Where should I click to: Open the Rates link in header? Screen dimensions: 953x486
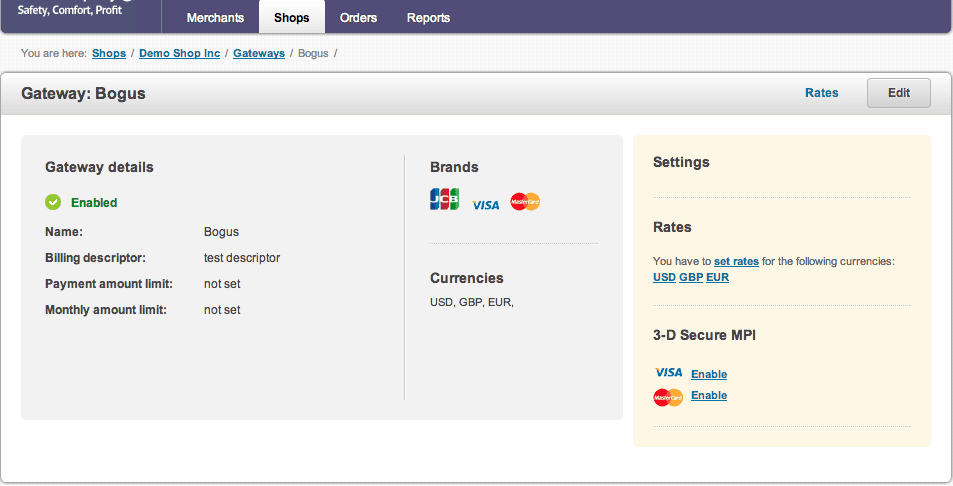[x=821, y=93]
